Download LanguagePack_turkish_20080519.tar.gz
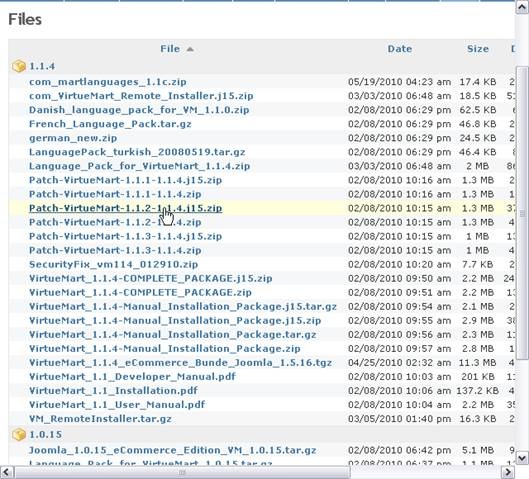This screenshot has height=479, width=529. (x=137, y=152)
